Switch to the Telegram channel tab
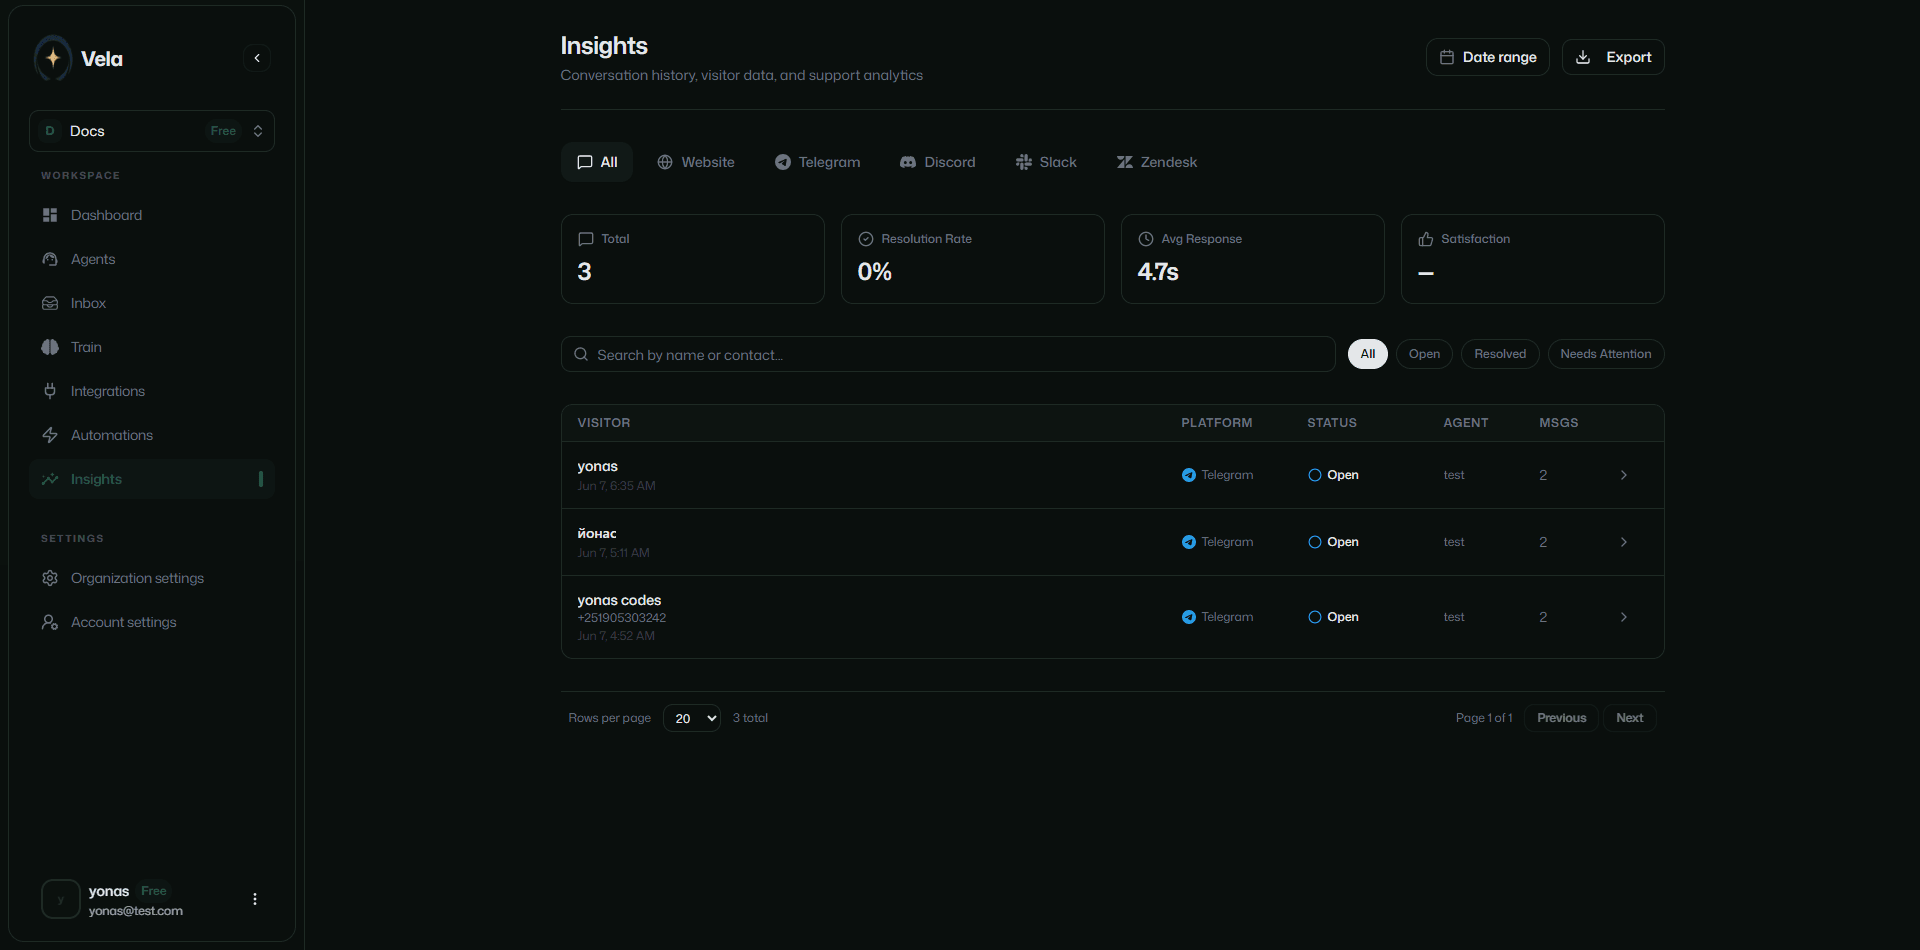 [818, 162]
